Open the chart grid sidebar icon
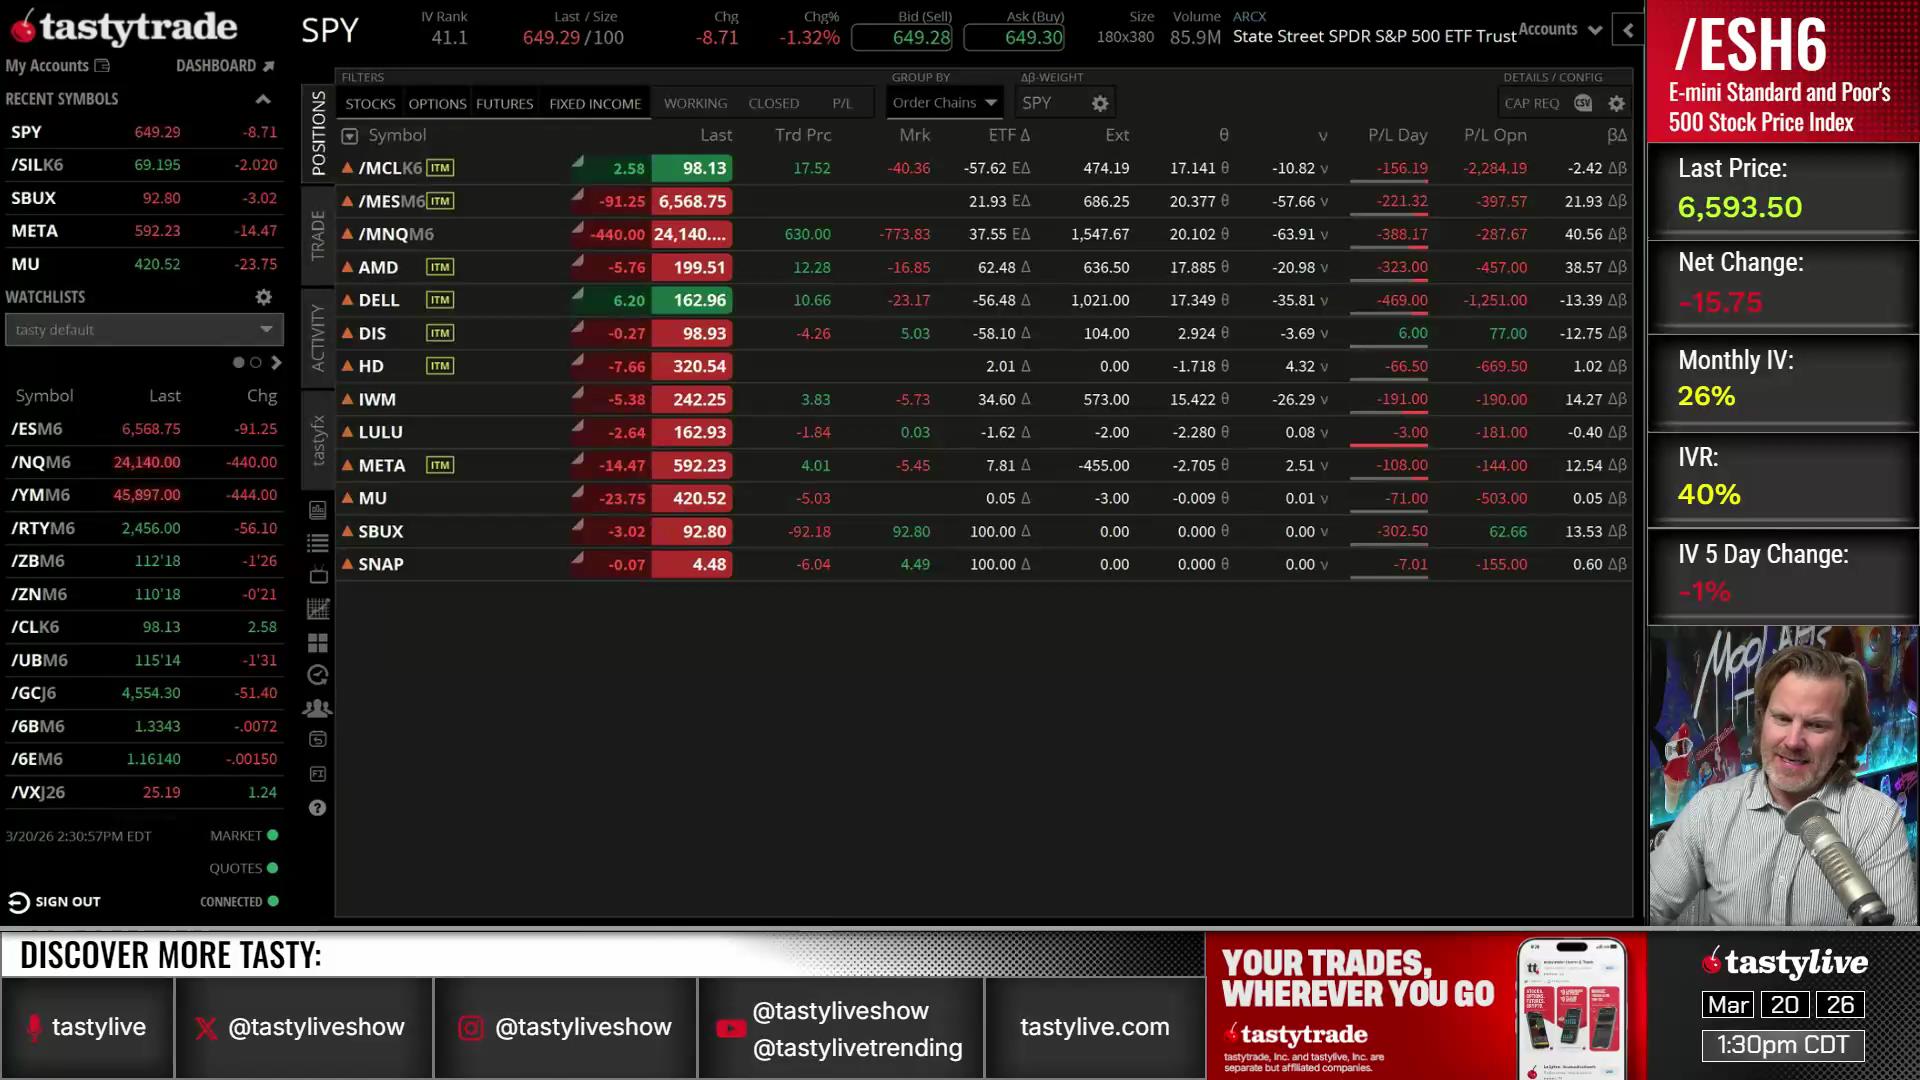1920x1080 pixels. 317,608
